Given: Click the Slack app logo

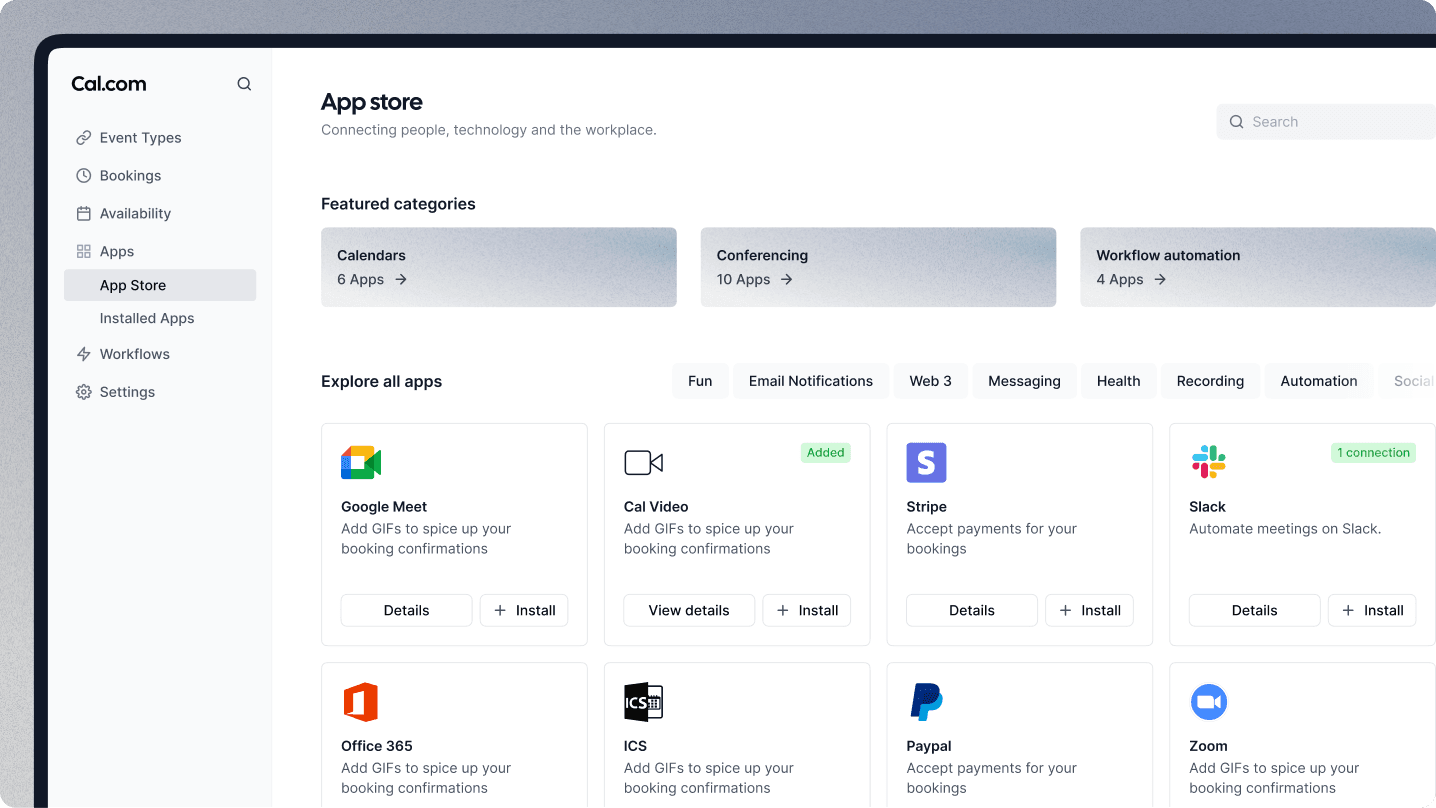Looking at the screenshot, I should click(x=1209, y=462).
